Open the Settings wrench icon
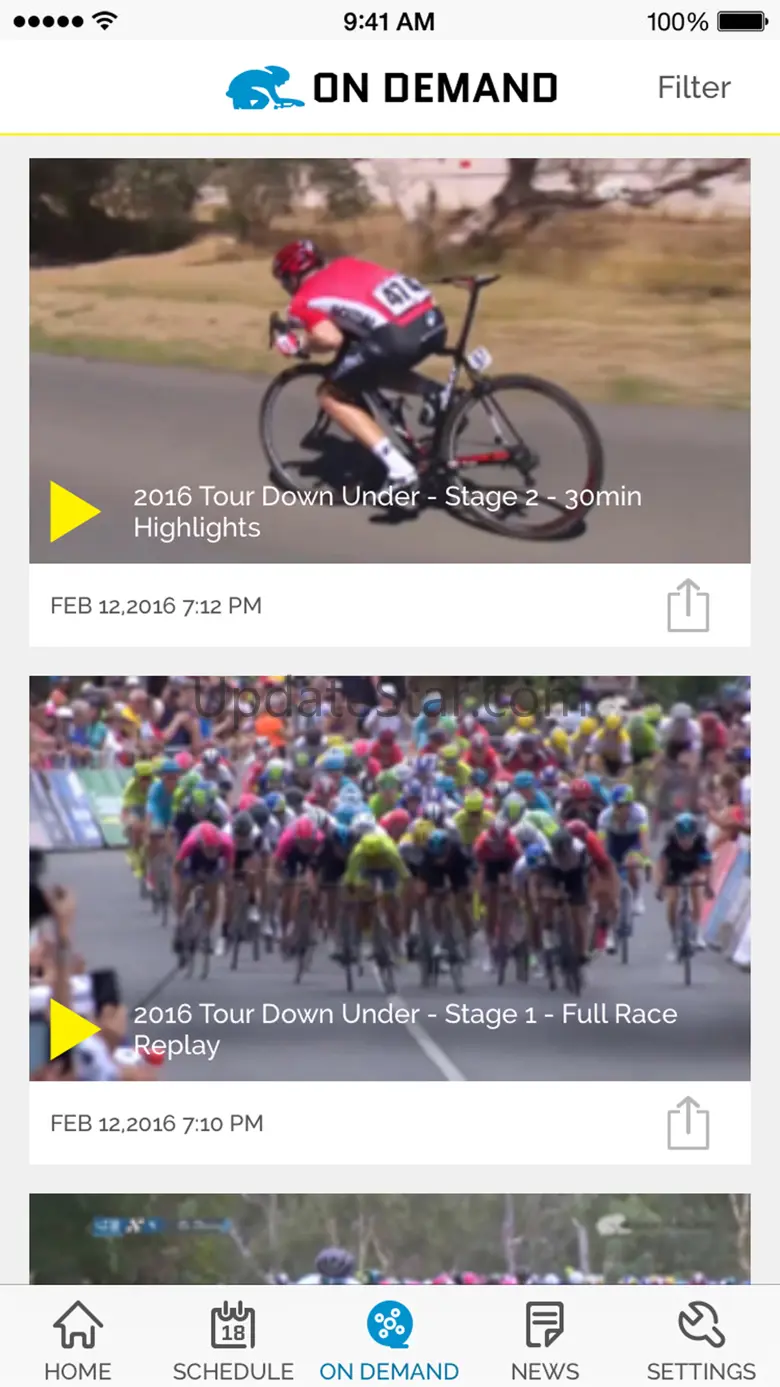This screenshot has height=1387, width=780. [x=701, y=1325]
